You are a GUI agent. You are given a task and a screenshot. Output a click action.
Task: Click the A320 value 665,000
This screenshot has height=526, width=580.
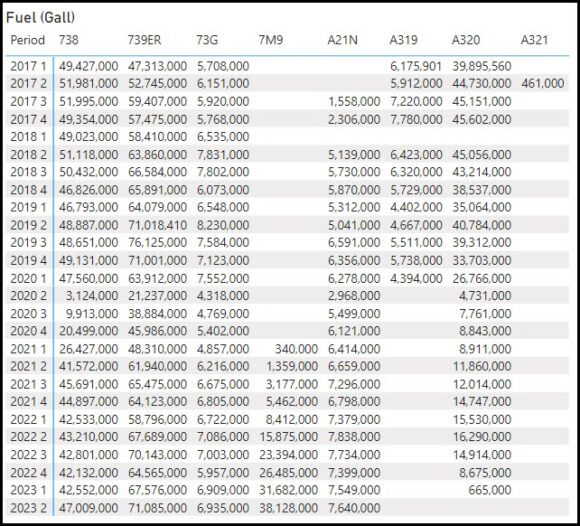click(490, 490)
